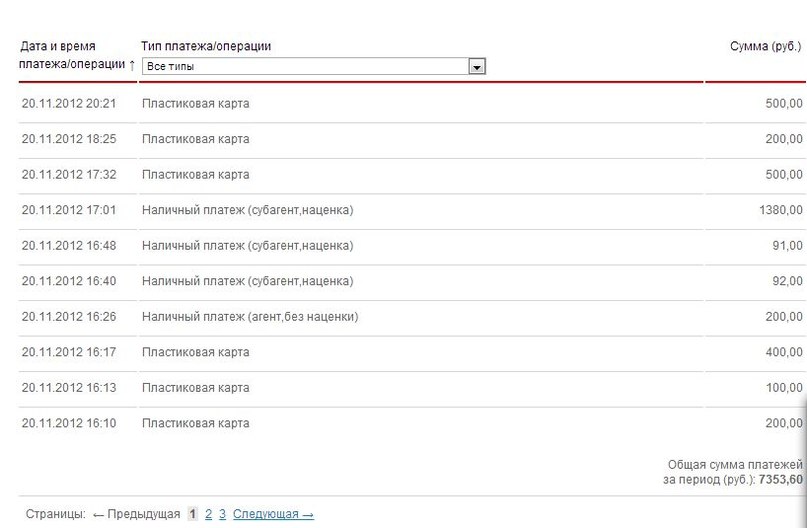Viewport: 807px width, 528px height.
Task: Select the 20.11.2012 16:13 payment row
Action: pyautogui.click(x=412, y=388)
